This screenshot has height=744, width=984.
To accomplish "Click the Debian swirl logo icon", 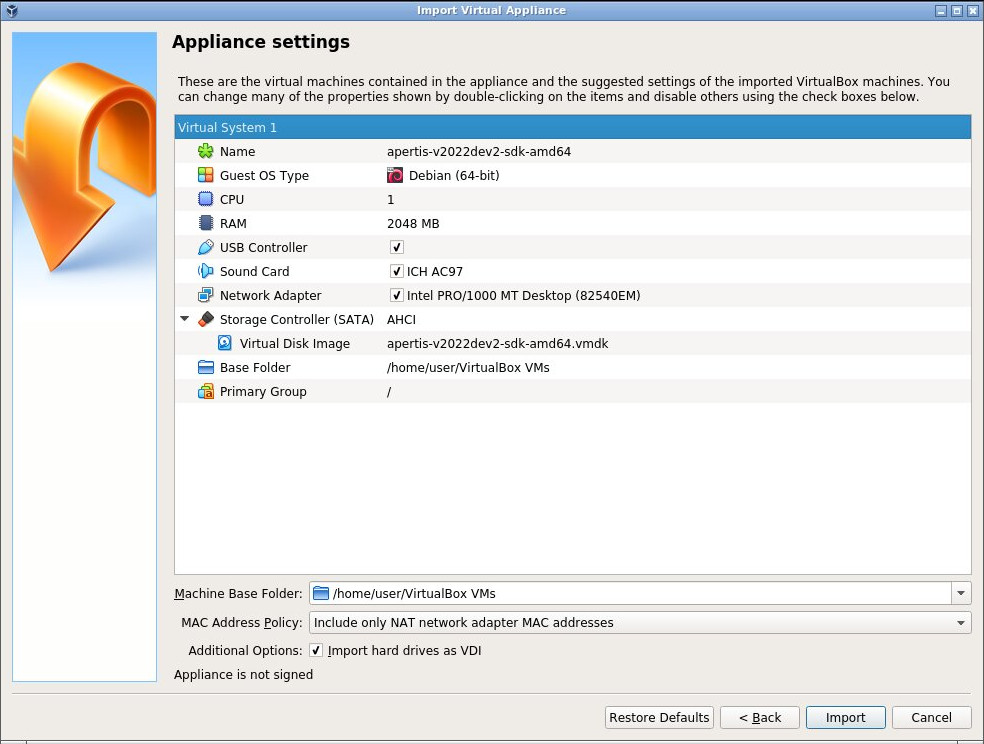I will [395, 175].
